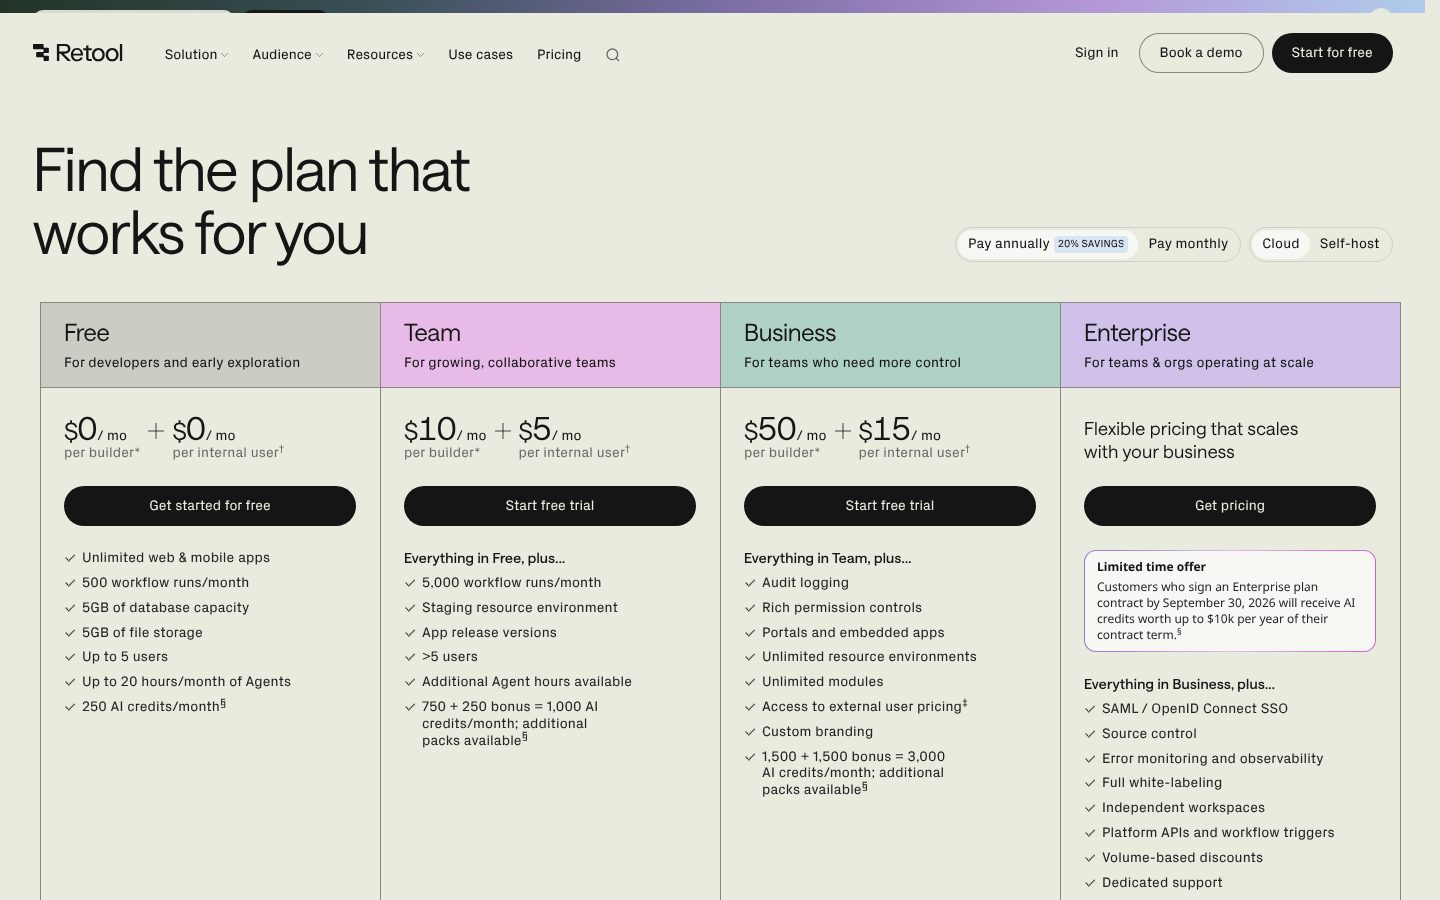The image size is (1440, 900).
Task: Click 'Everything in Free, plus...' text
Action: 485,559
